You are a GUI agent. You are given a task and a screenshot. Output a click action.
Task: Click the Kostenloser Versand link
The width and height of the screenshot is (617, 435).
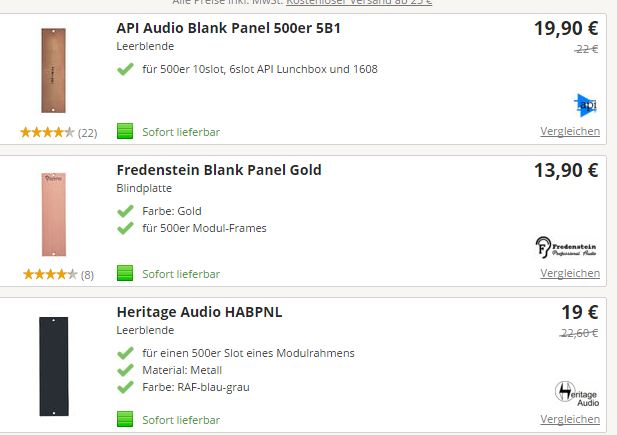(359, 2)
